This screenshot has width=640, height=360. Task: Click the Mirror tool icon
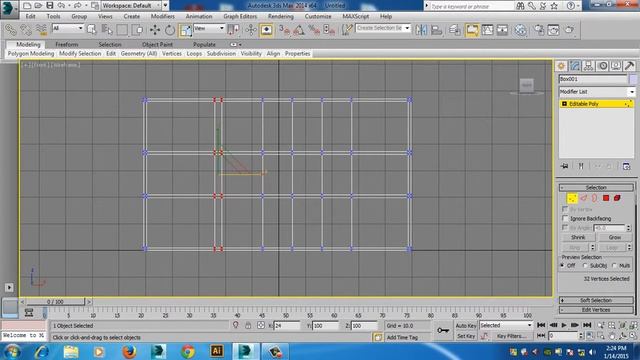pyautogui.click(x=421, y=30)
